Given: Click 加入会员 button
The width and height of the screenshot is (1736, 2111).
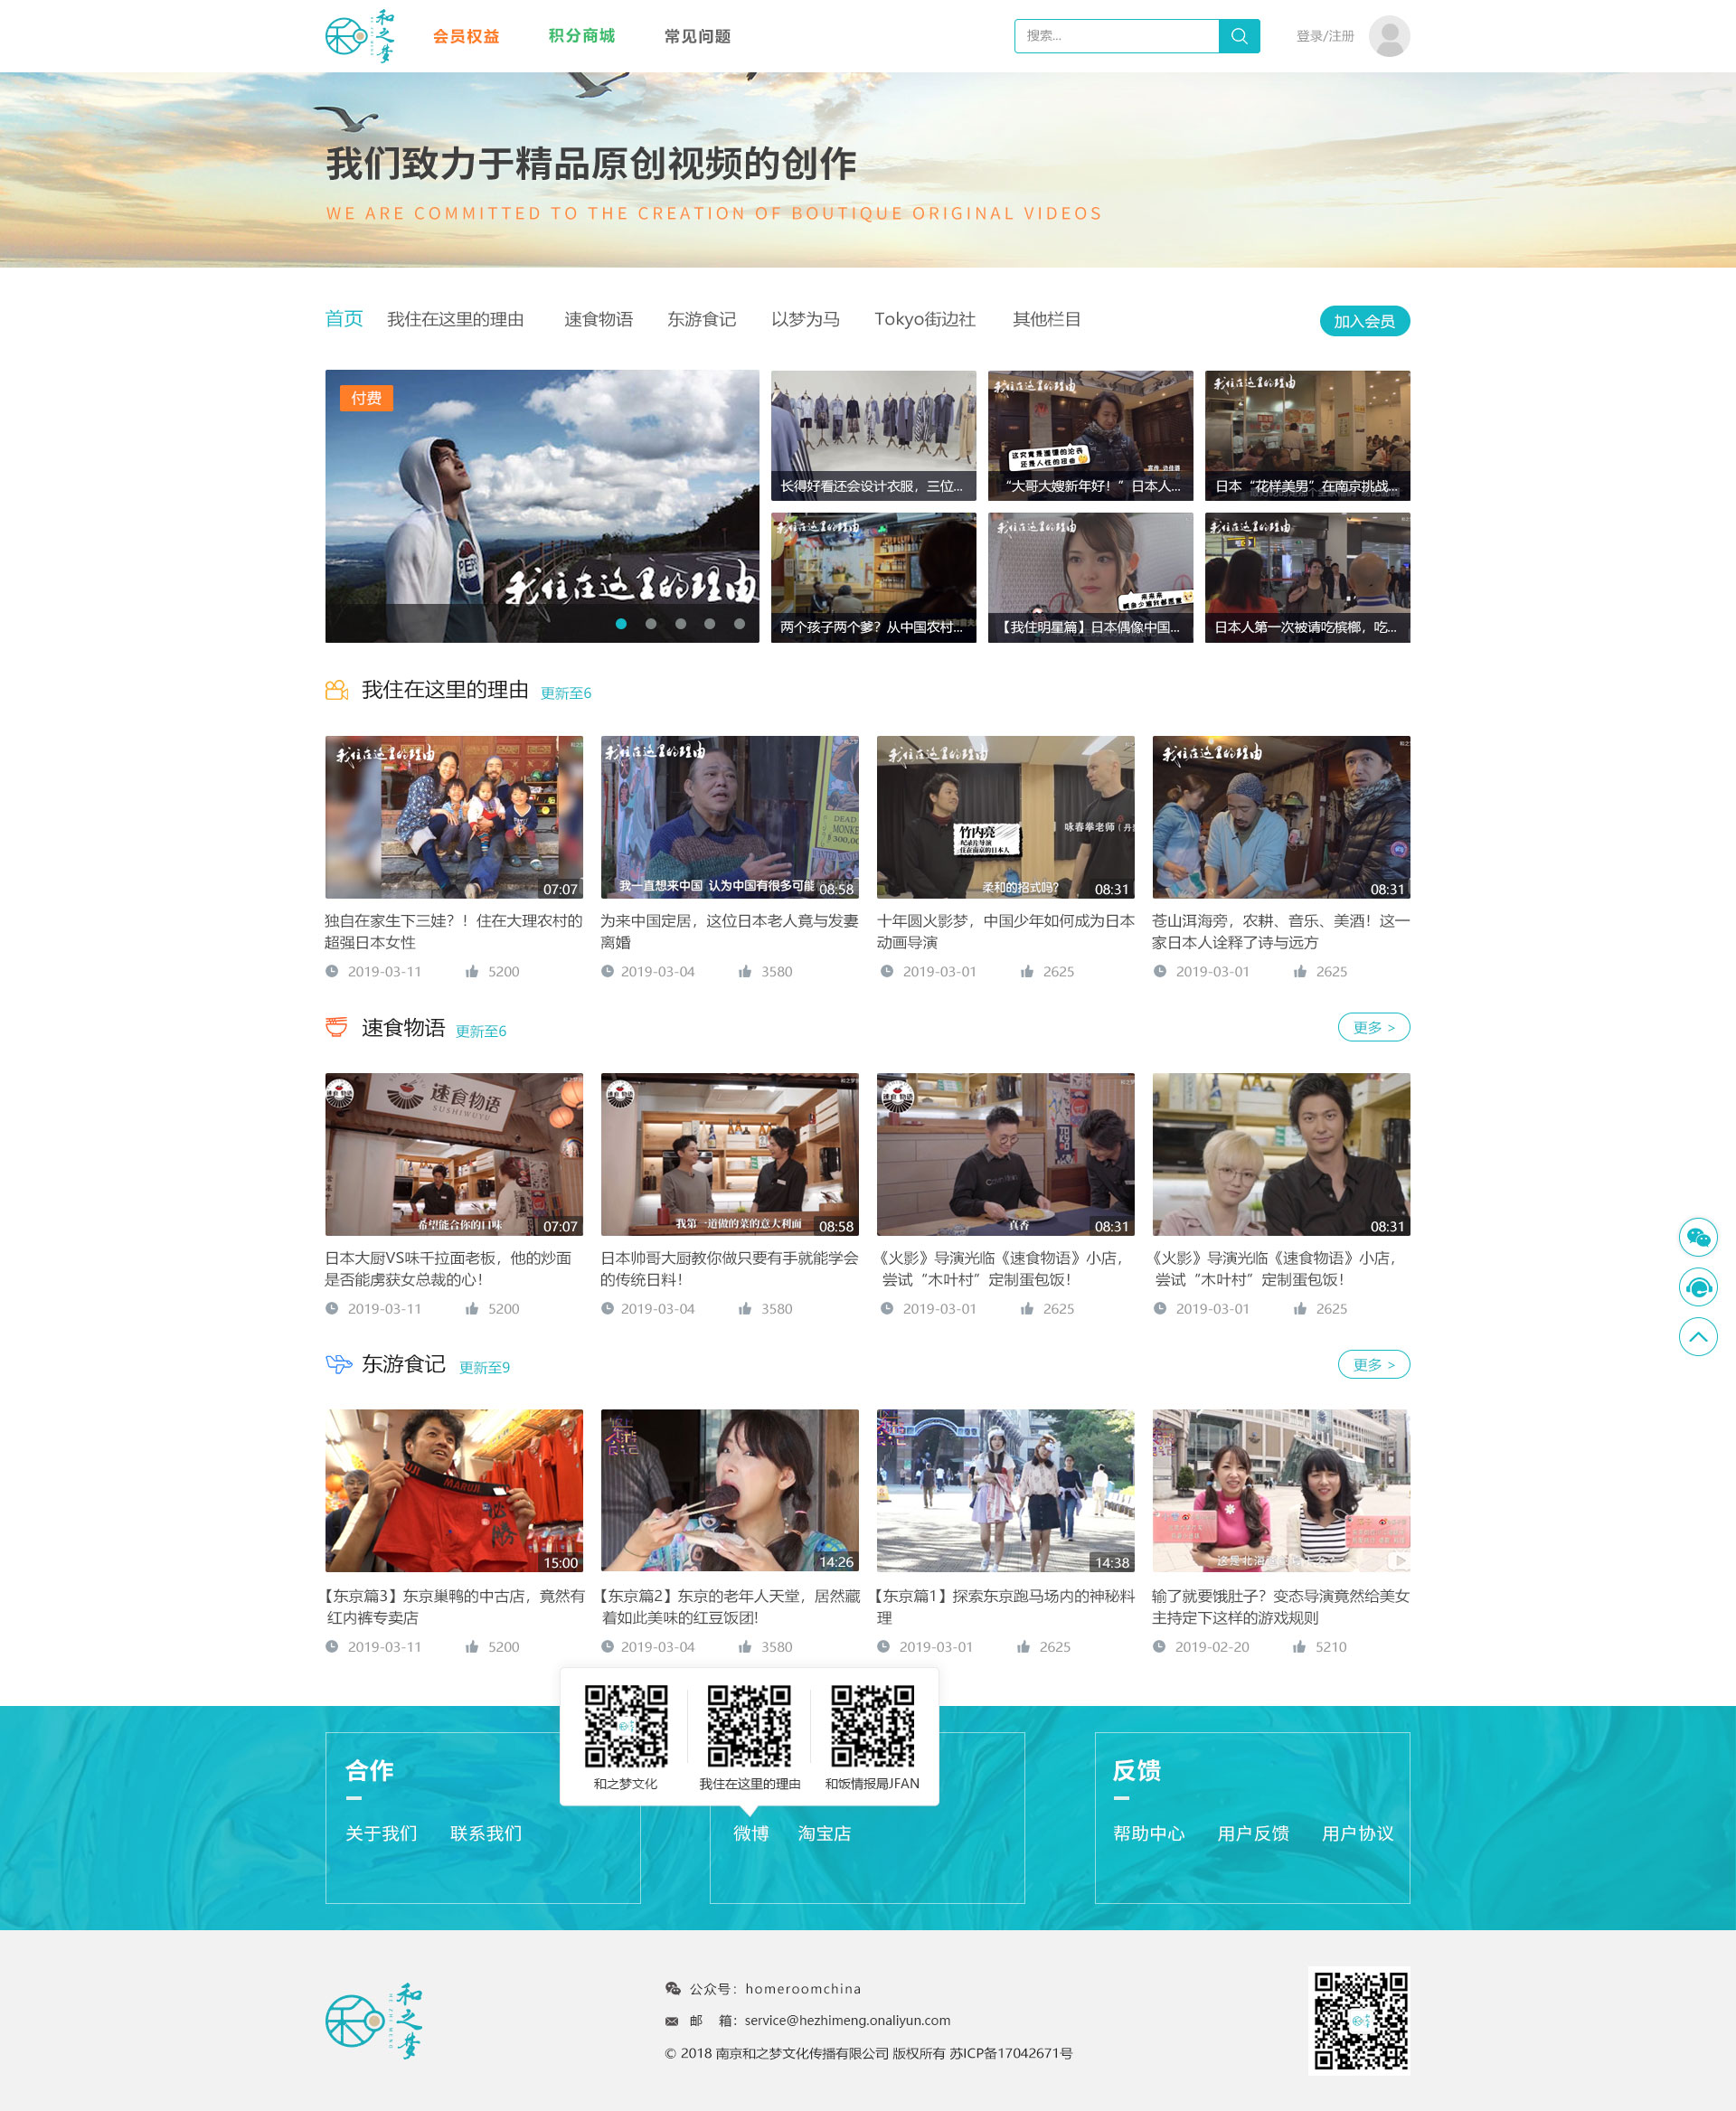Looking at the screenshot, I should [1364, 321].
